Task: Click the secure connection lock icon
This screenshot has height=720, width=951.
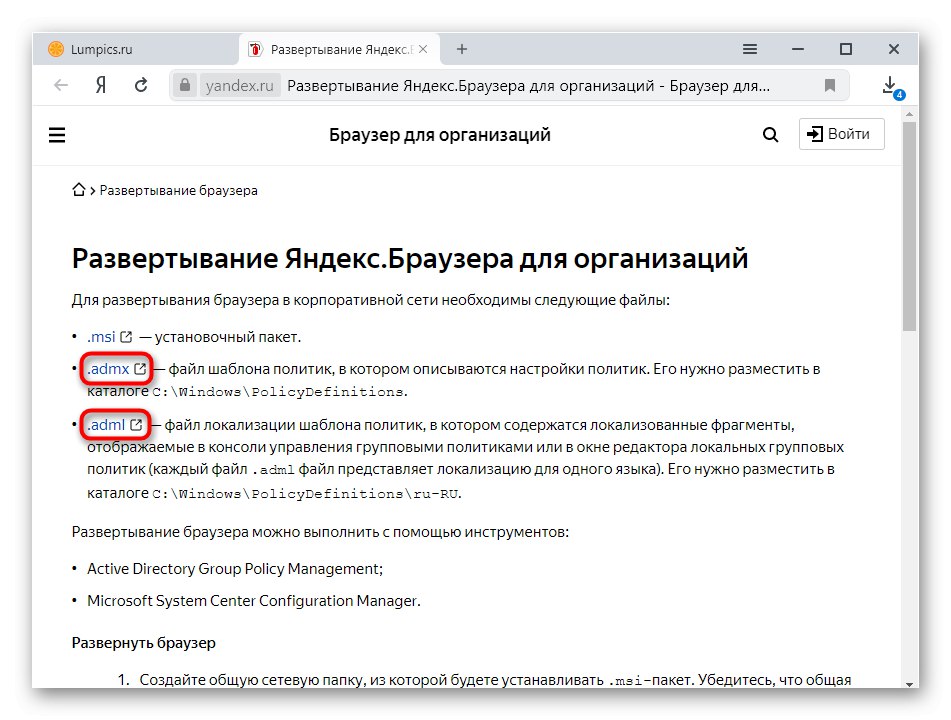Action: pos(184,85)
